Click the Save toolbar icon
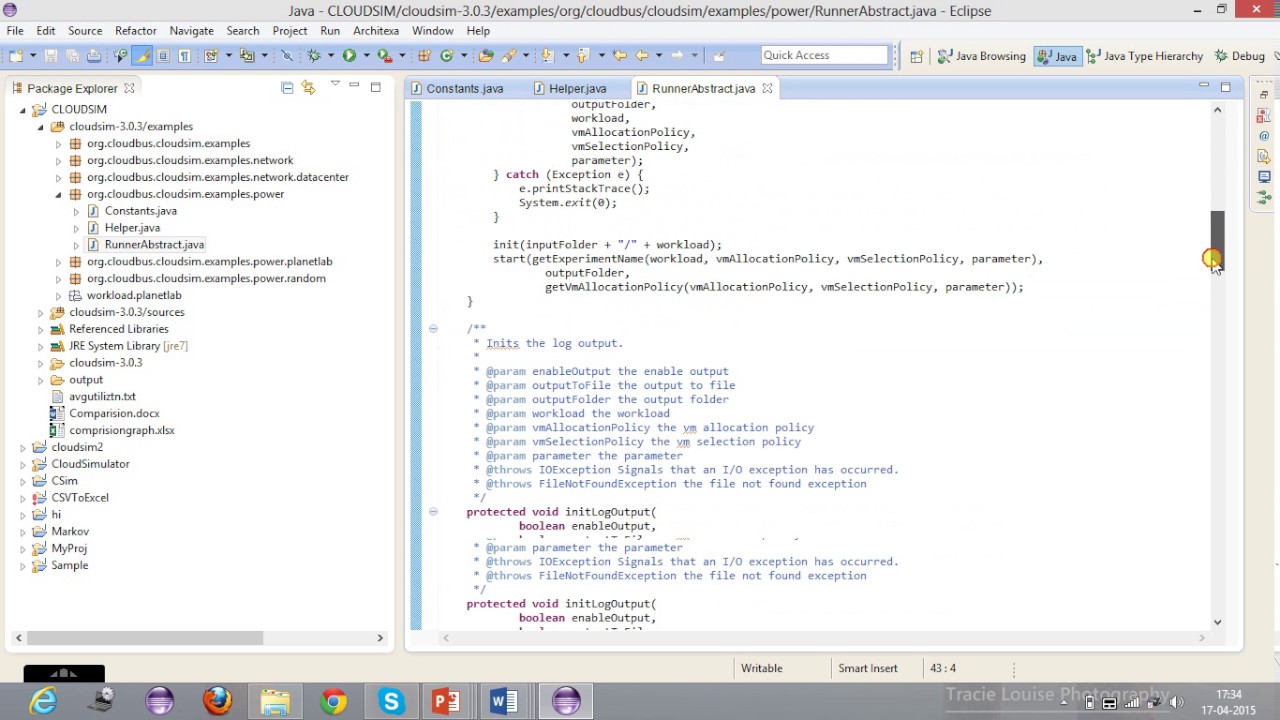1280x720 pixels. pyautogui.click(x=51, y=55)
